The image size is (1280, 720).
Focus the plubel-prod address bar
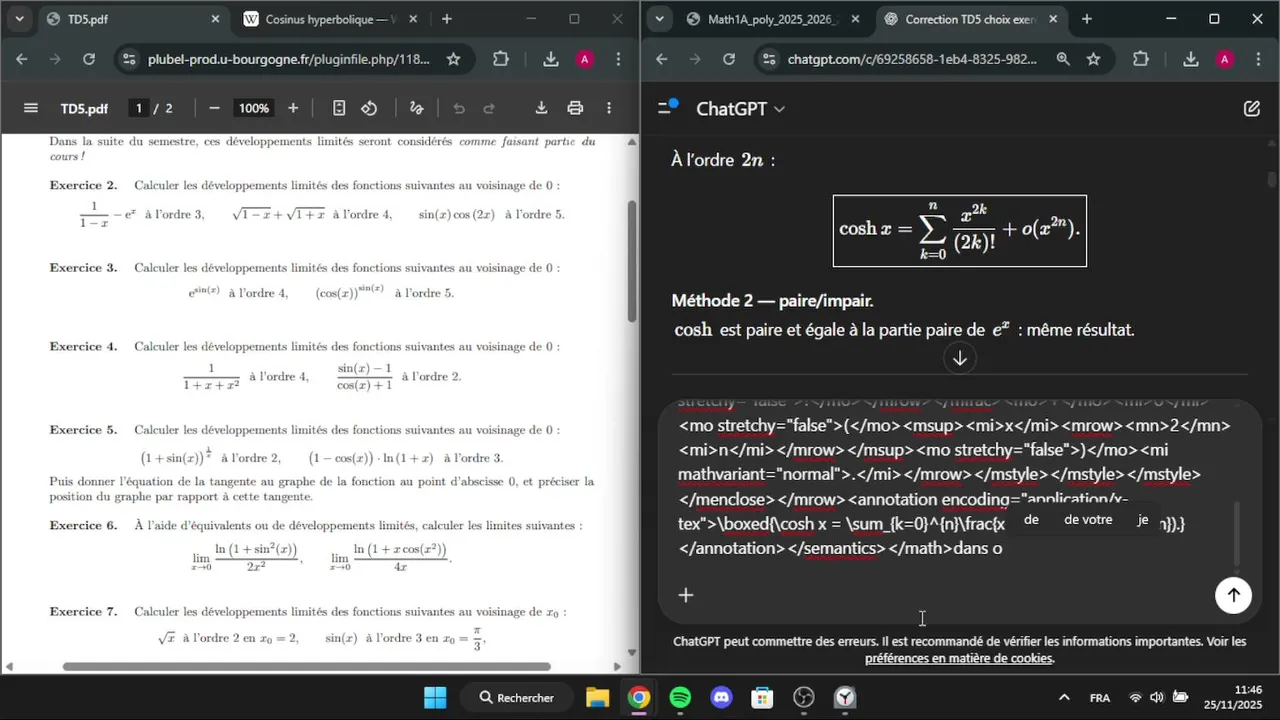click(289, 59)
